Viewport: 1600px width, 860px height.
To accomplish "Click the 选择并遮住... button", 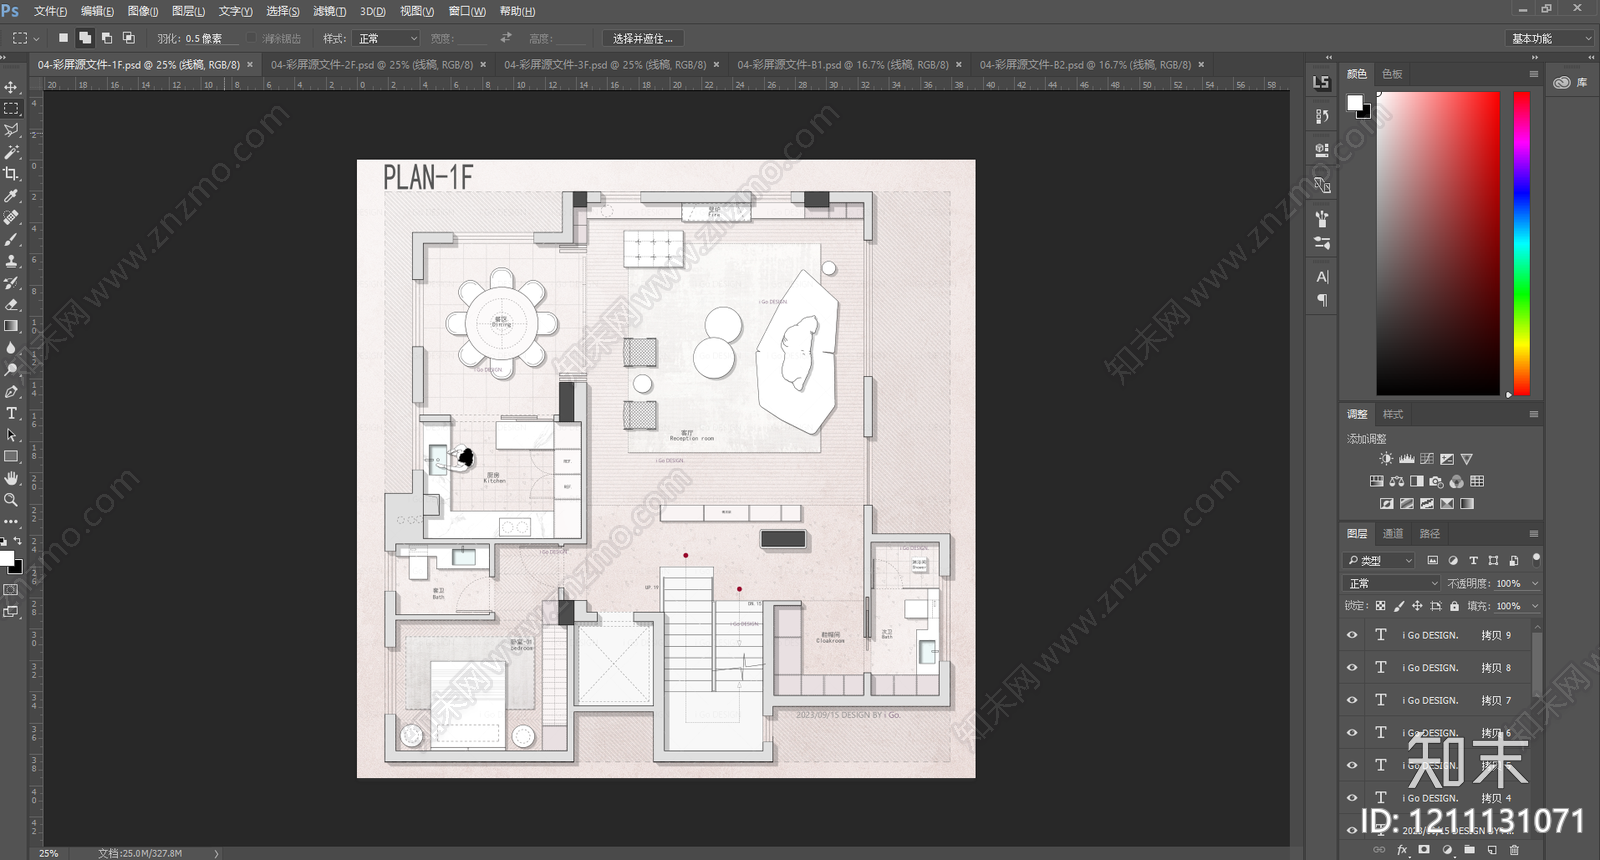I will point(643,38).
